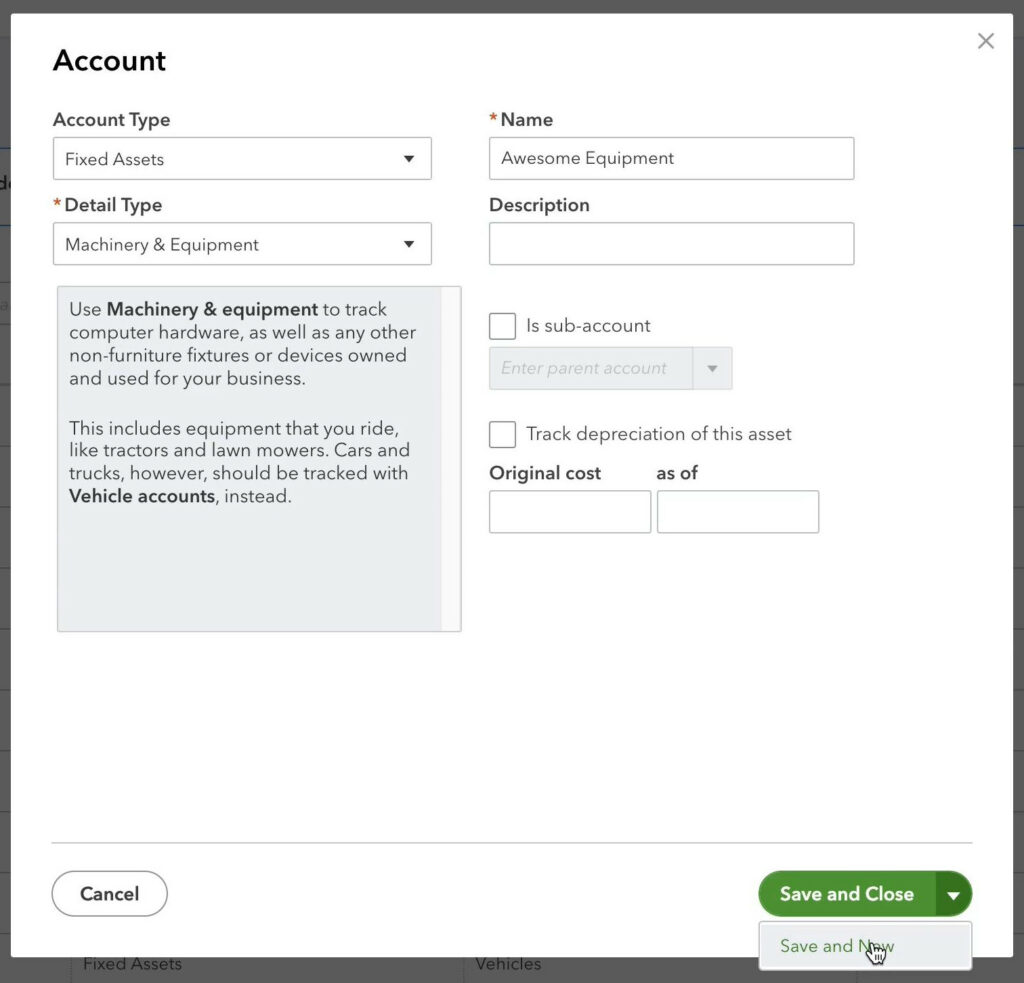Click the as of date field
The image size is (1024, 983).
(x=737, y=511)
